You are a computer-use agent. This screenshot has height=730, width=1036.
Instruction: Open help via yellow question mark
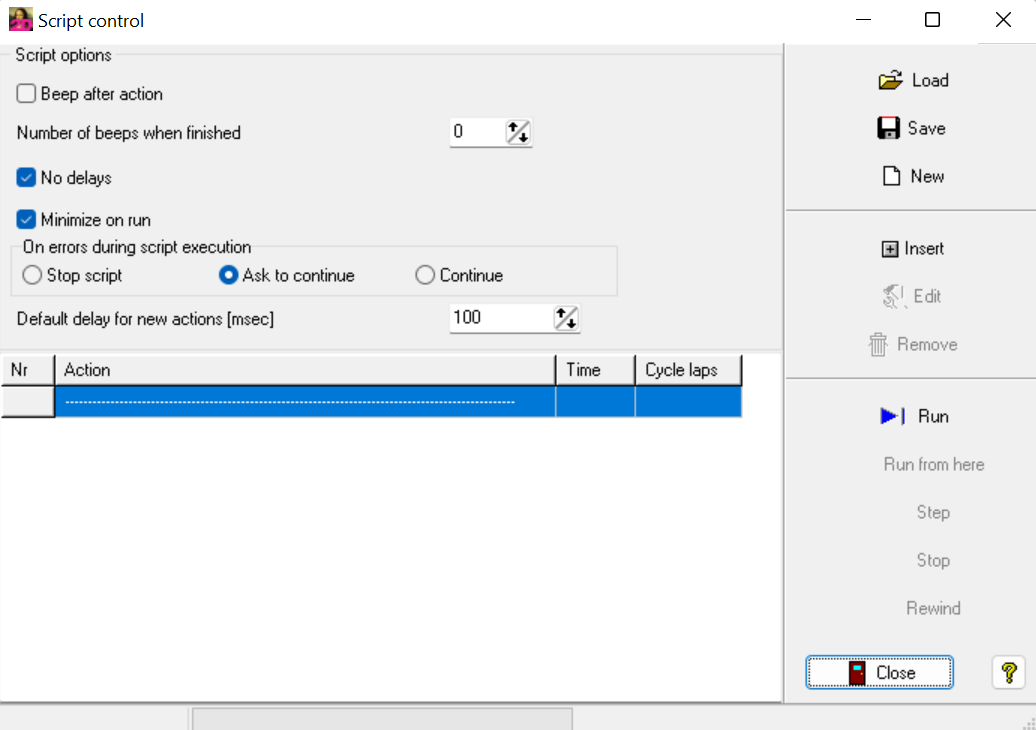pyautogui.click(x=1009, y=673)
